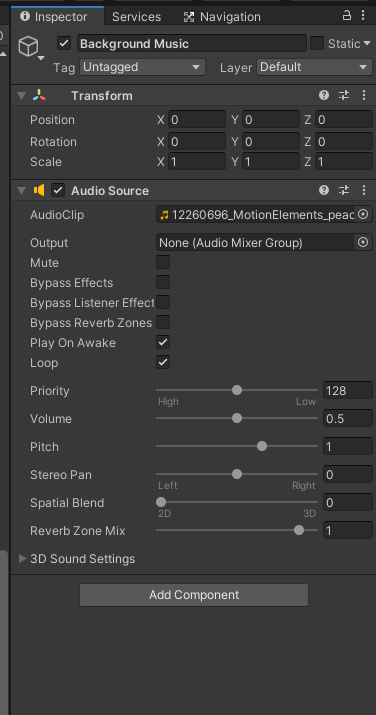Disable the Audio Source component checkbox
Screen dimensions: 376x715
[x=58, y=190]
